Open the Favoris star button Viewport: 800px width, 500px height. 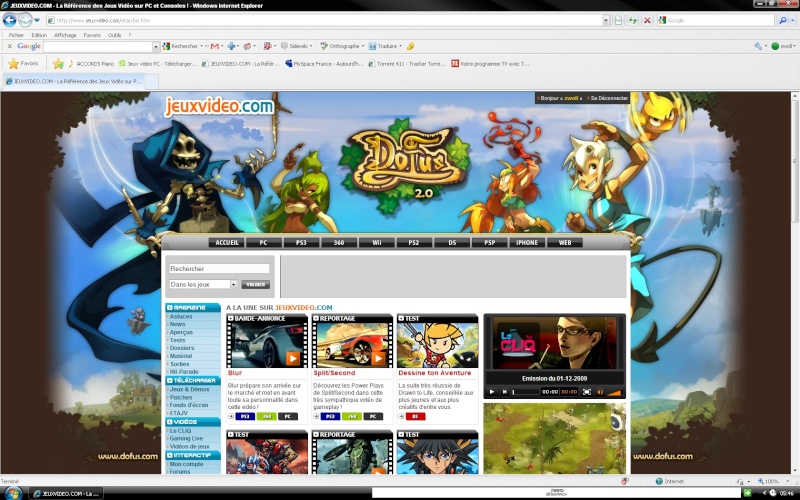[x=23, y=64]
